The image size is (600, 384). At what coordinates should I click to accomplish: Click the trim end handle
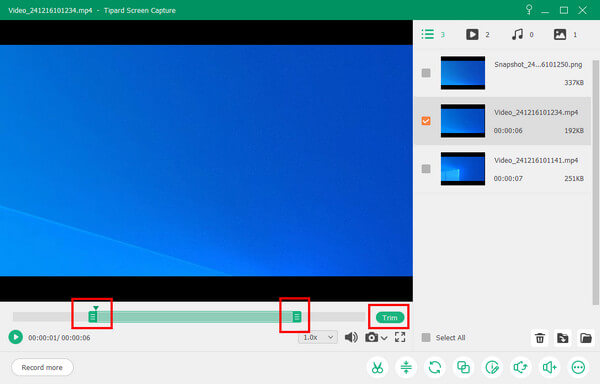(297, 317)
